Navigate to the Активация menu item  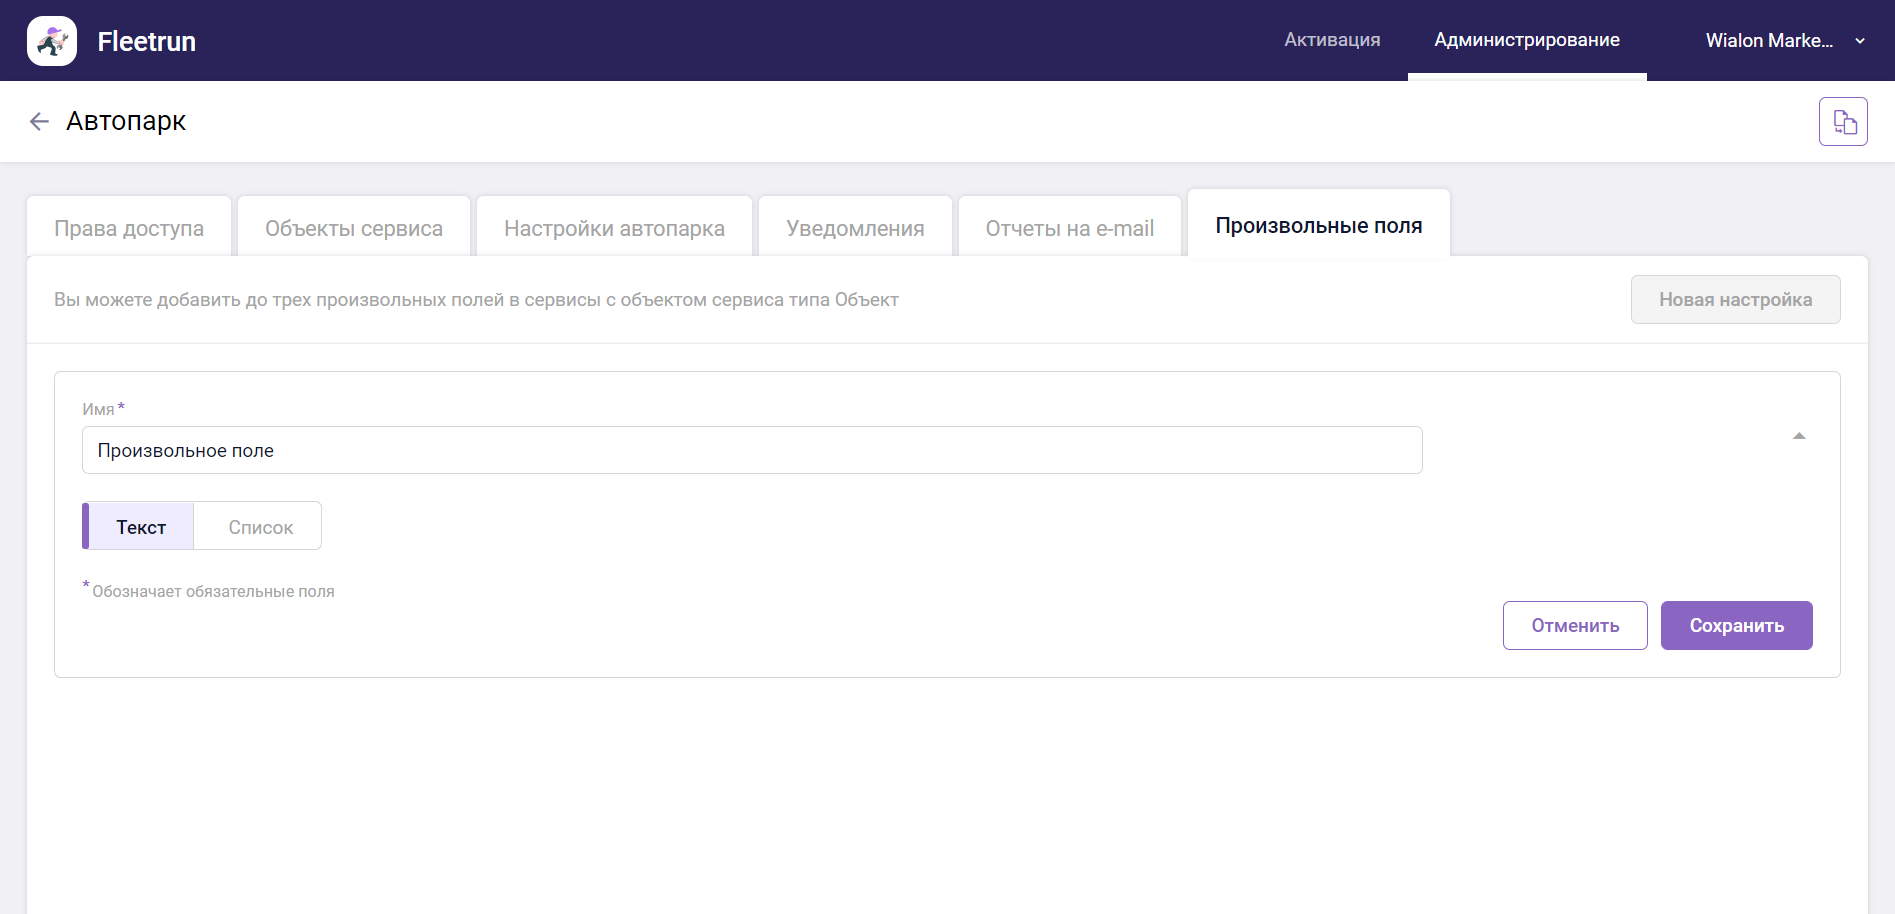(x=1331, y=40)
